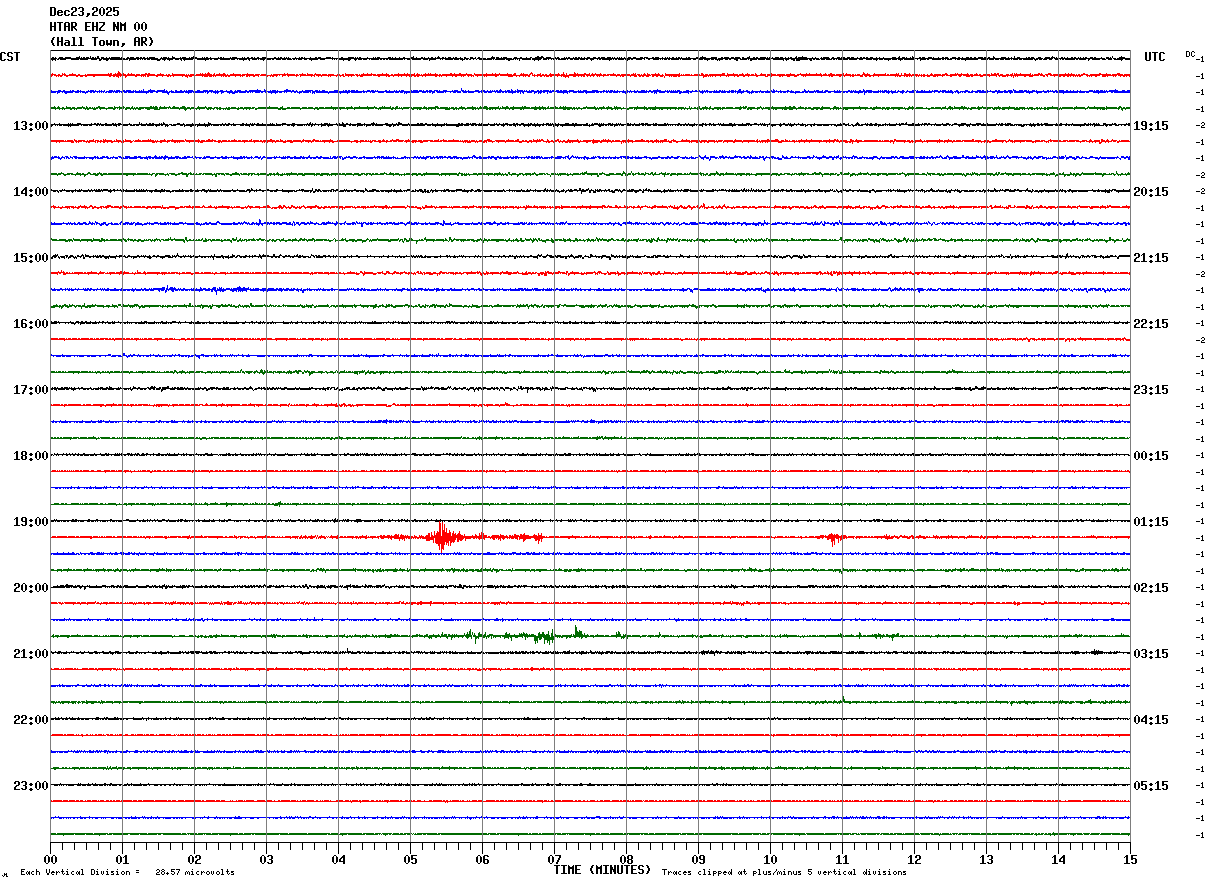
Task: Click the 03:15 UTC time label
Action: [1151, 654]
